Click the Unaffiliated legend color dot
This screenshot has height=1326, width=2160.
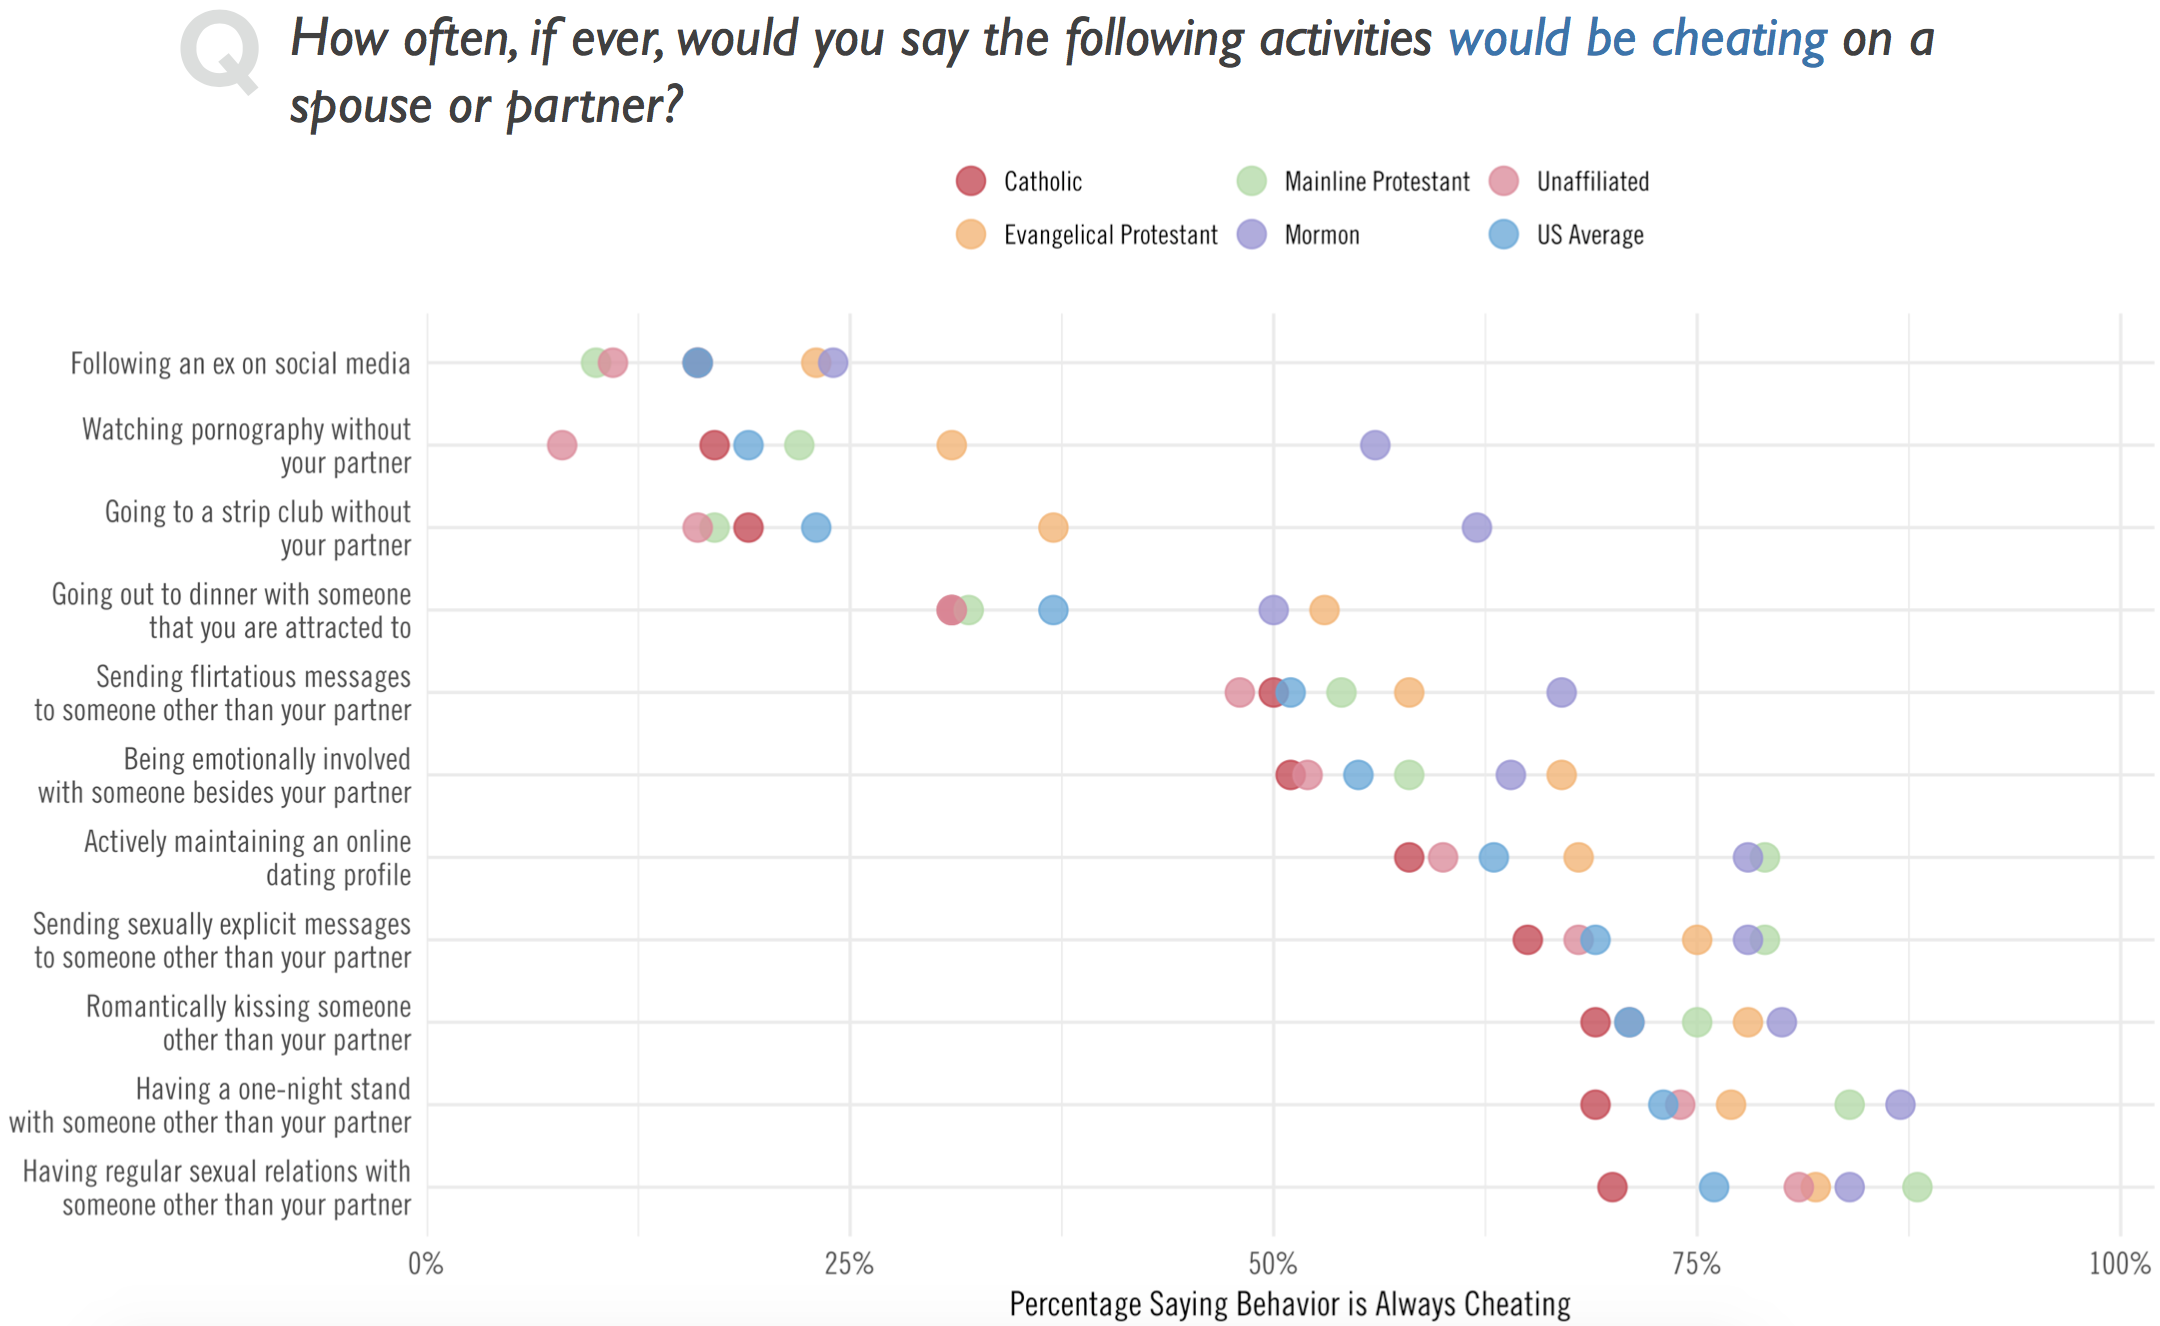(x=1503, y=181)
